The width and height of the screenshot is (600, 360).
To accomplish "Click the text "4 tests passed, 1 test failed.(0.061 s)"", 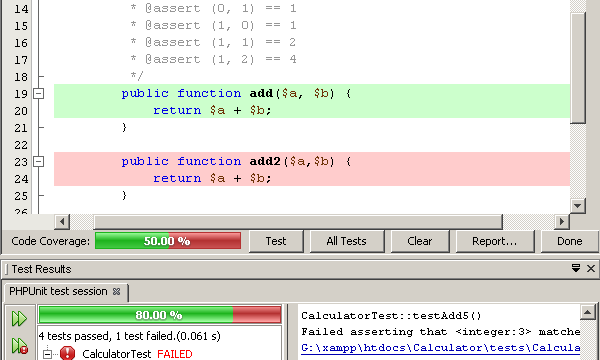I will point(129,336).
